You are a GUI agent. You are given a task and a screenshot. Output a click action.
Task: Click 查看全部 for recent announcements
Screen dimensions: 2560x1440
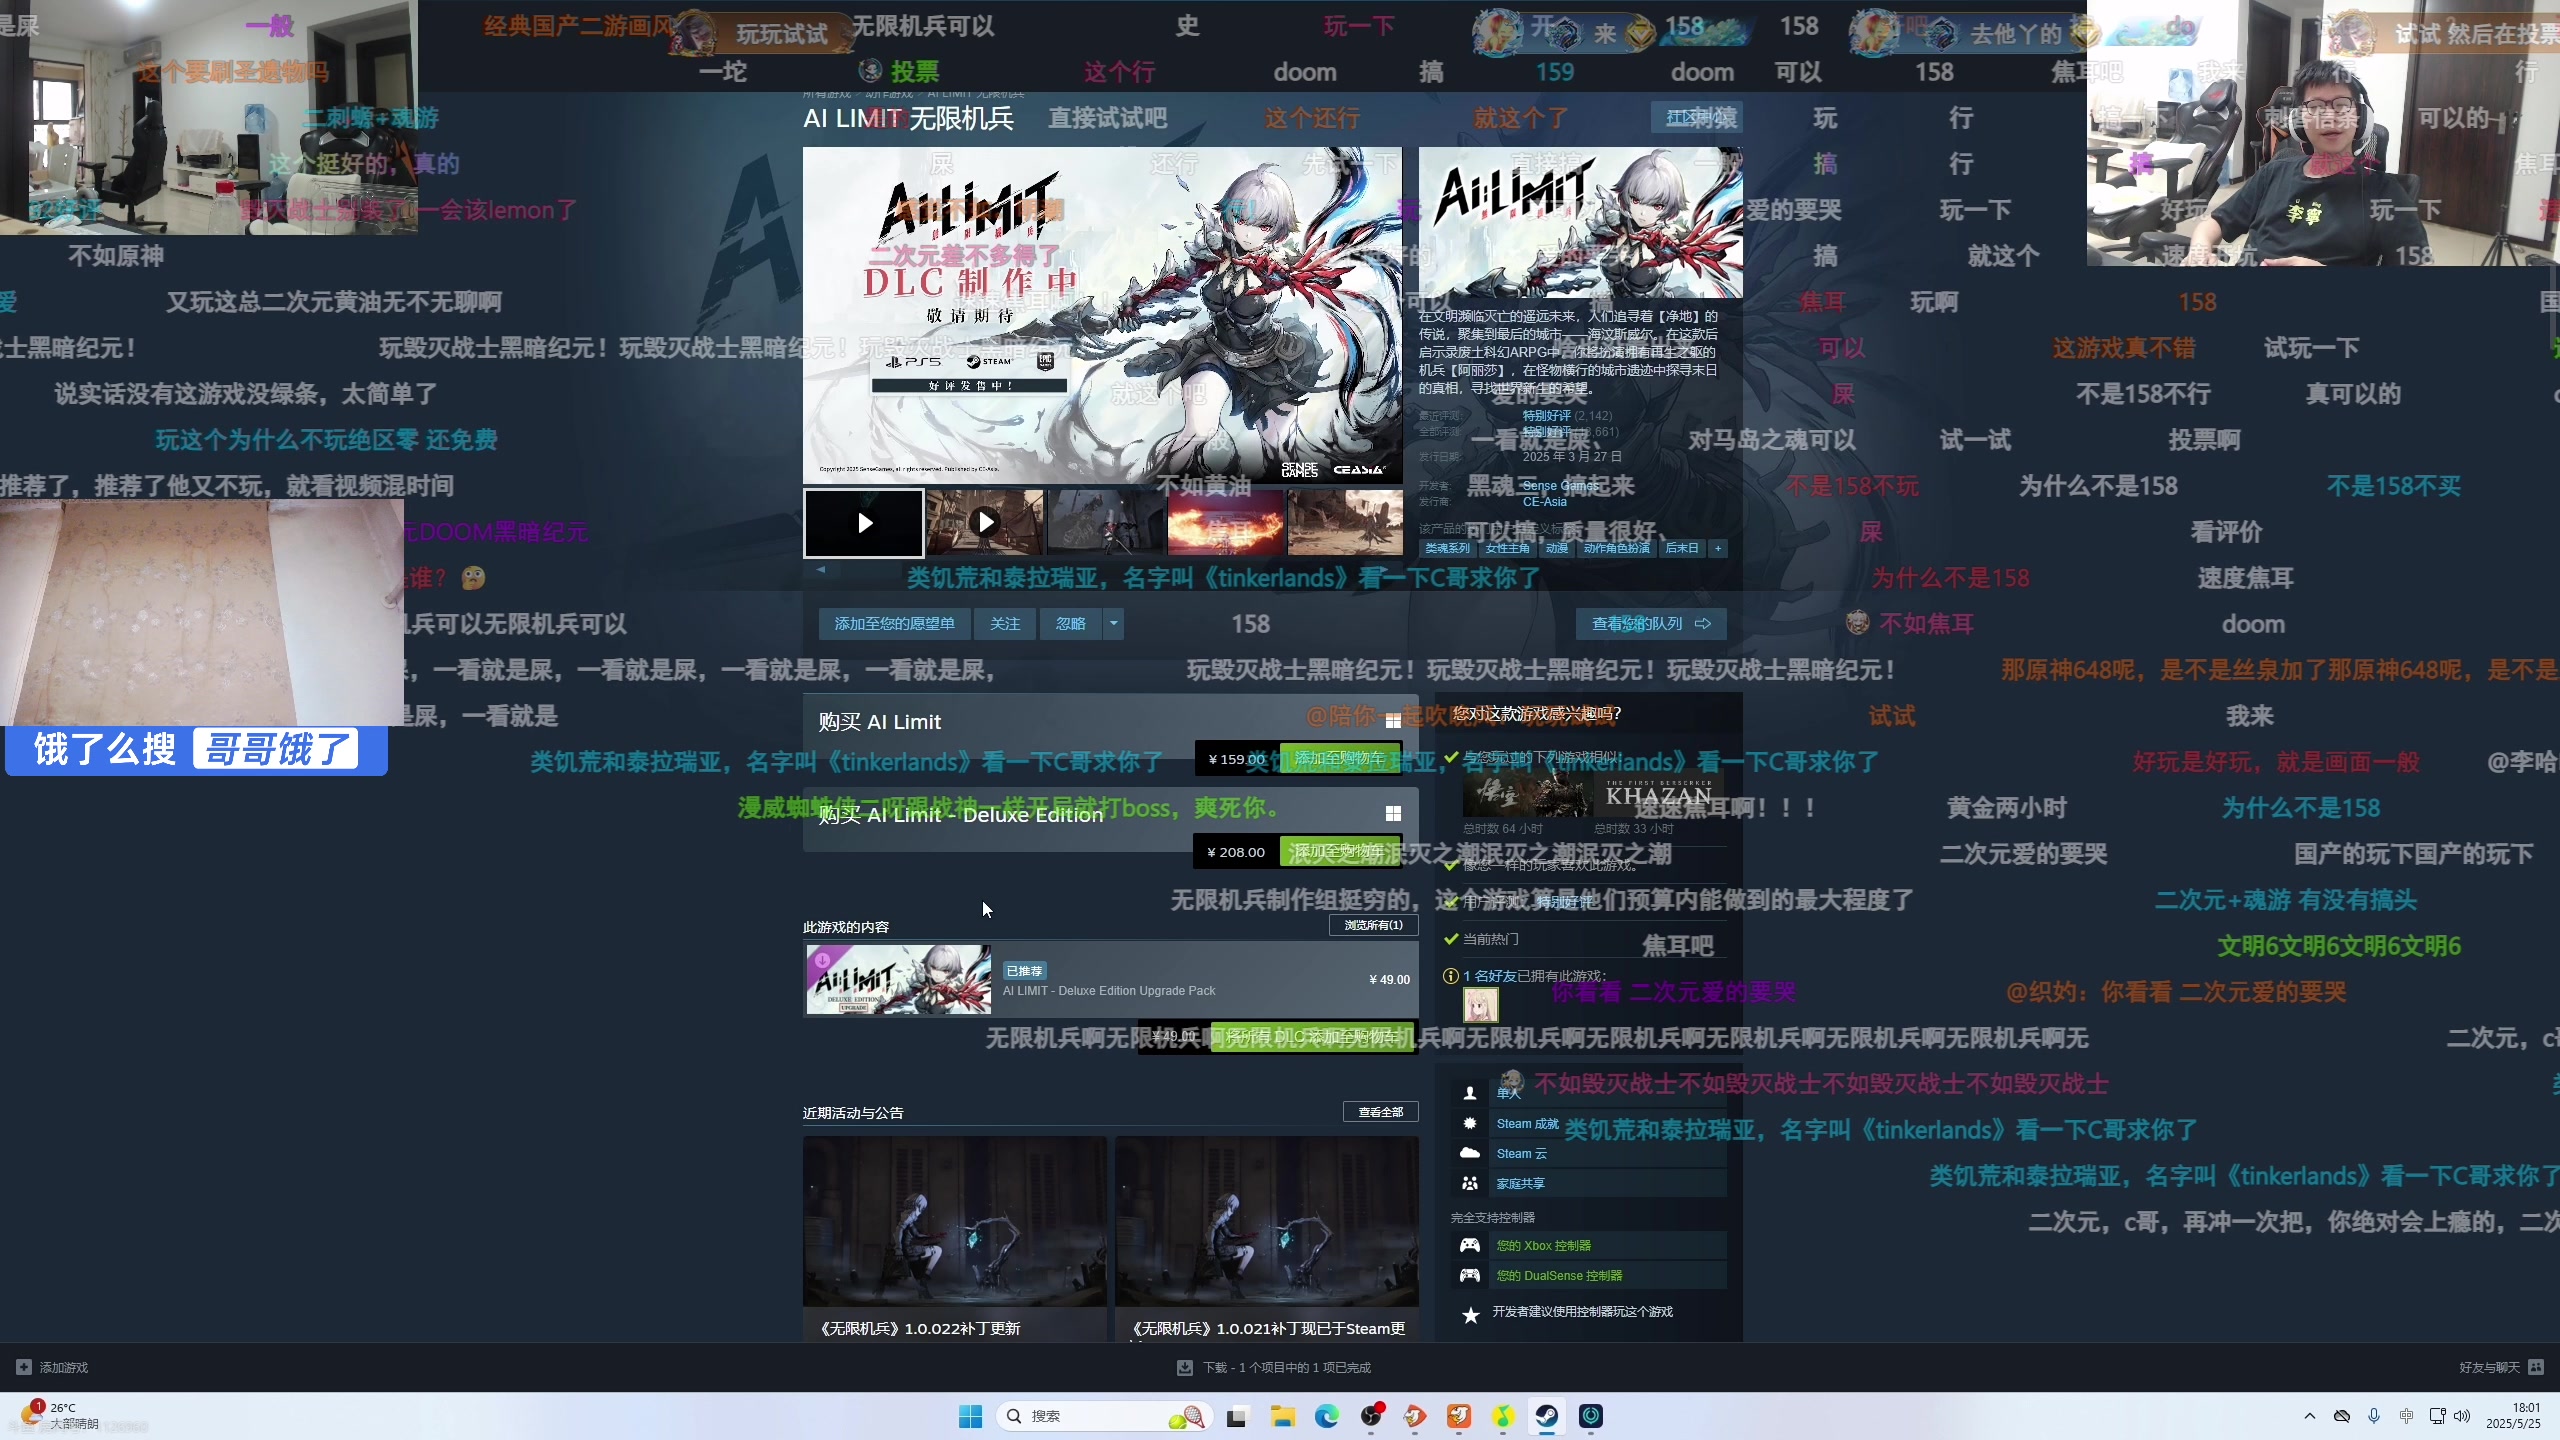(x=1380, y=1112)
